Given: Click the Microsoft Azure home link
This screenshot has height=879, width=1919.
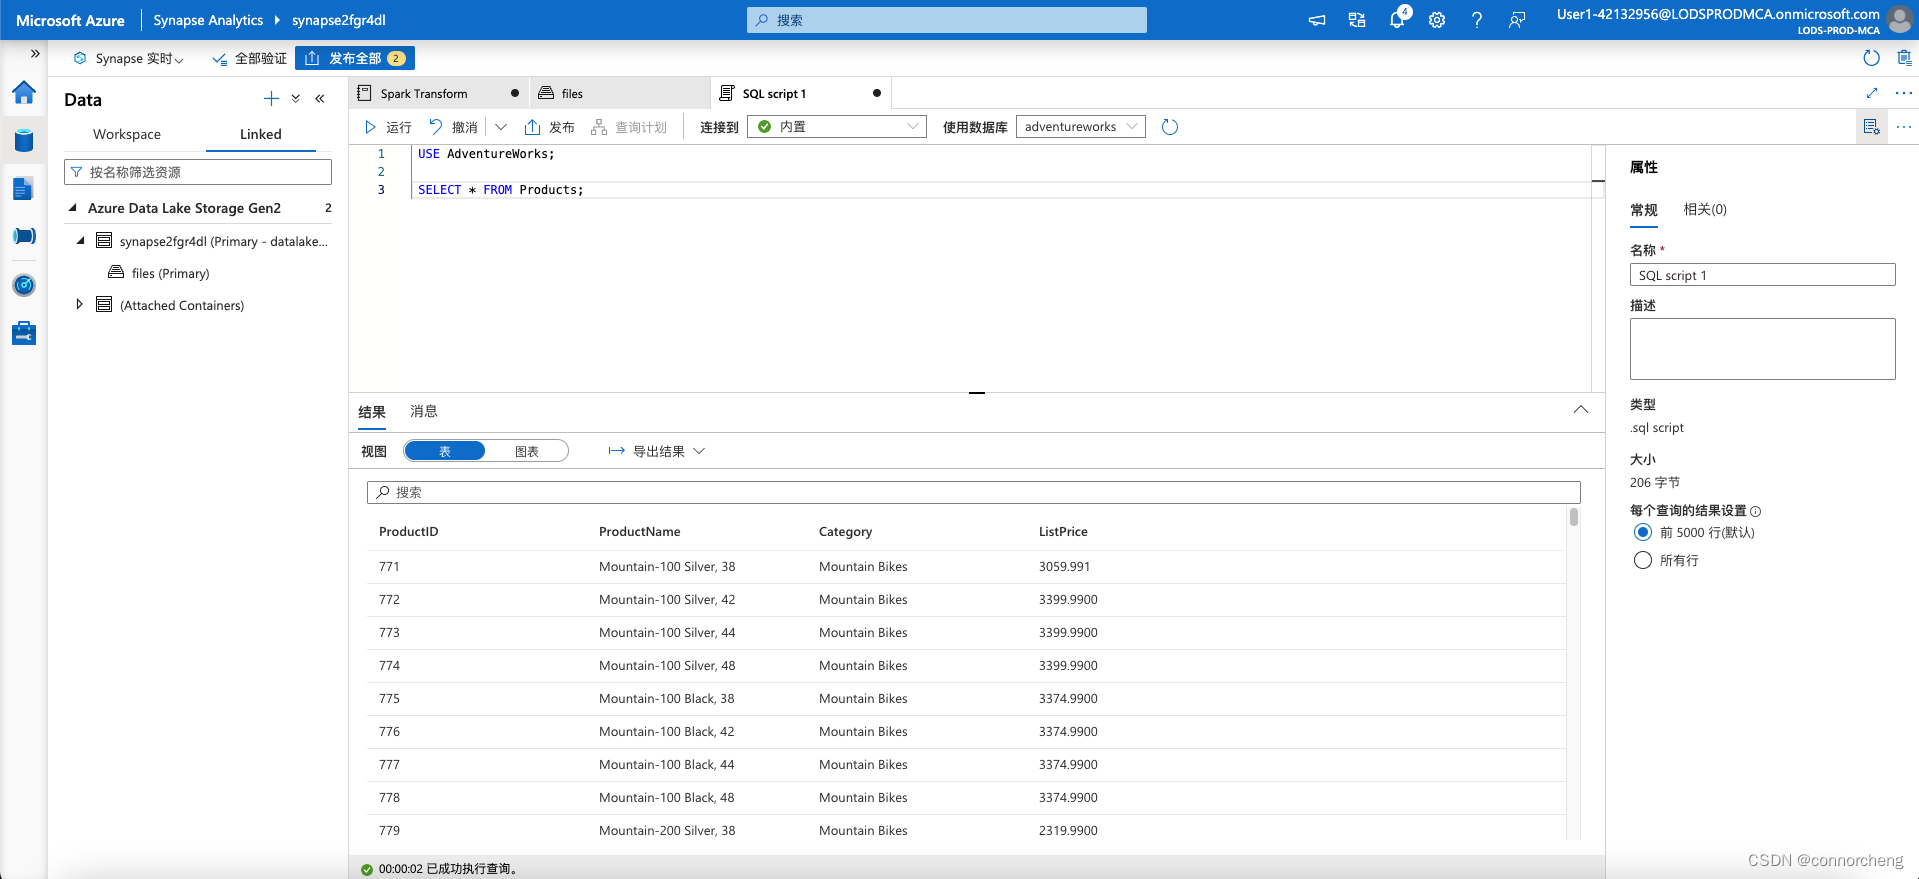Looking at the screenshot, I should click(x=70, y=20).
